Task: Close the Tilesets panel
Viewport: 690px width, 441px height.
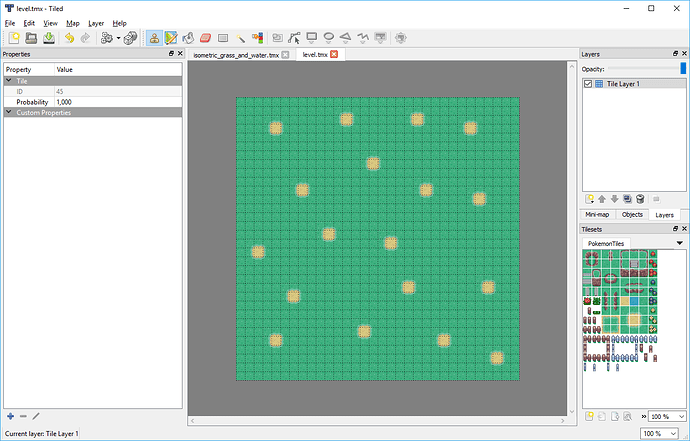Action: (x=684, y=229)
